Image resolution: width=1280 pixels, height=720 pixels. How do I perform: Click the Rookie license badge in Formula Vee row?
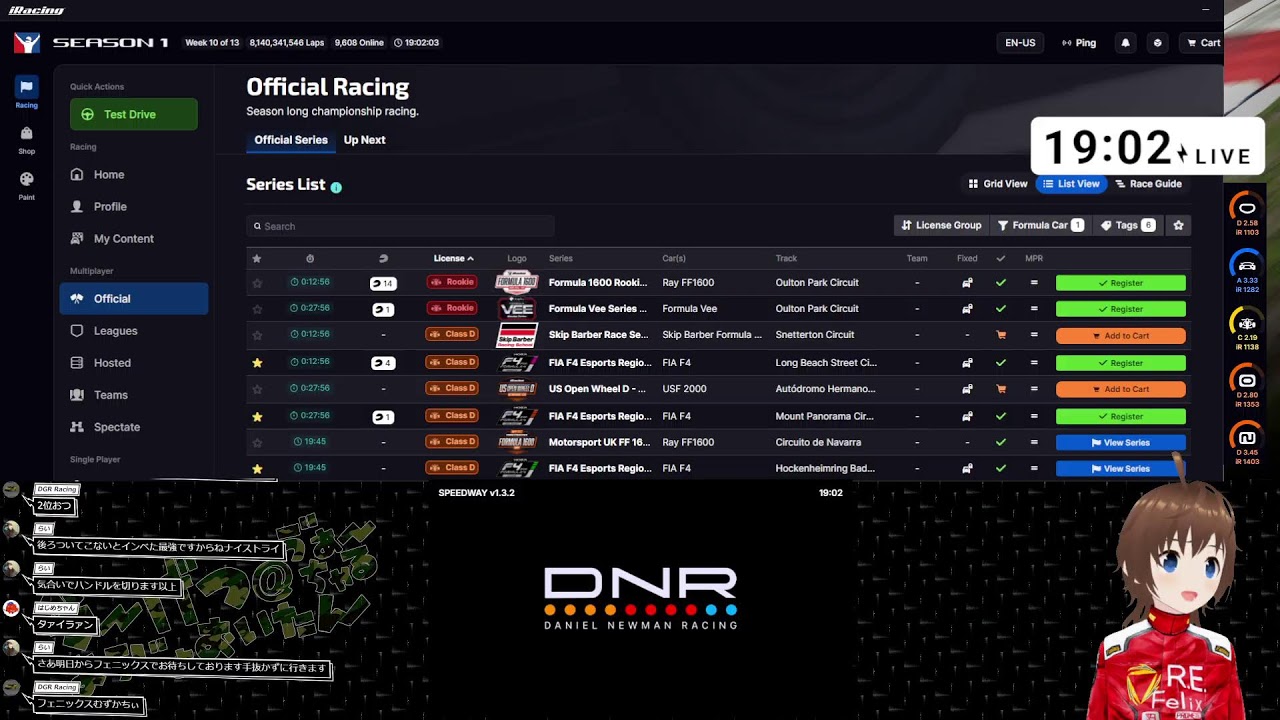click(x=451, y=308)
